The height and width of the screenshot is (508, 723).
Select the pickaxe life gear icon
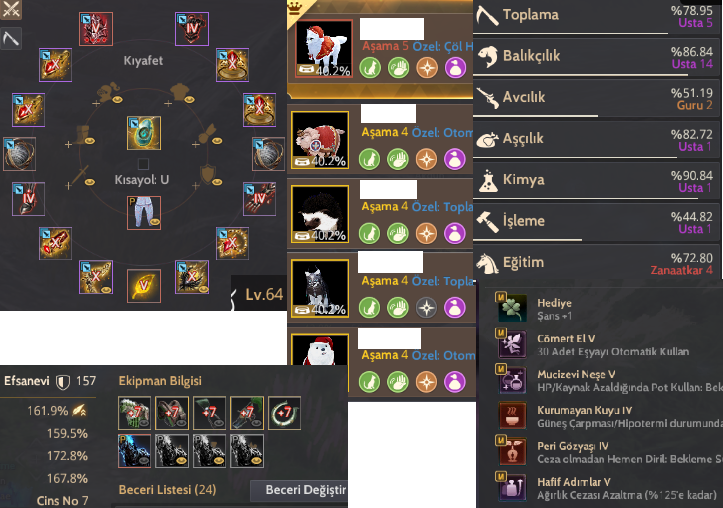[x=11, y=39]
